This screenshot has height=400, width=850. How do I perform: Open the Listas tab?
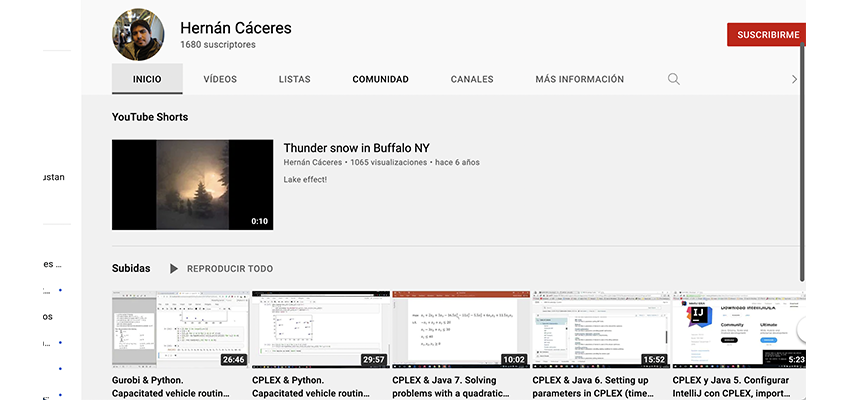pos(294,79)
